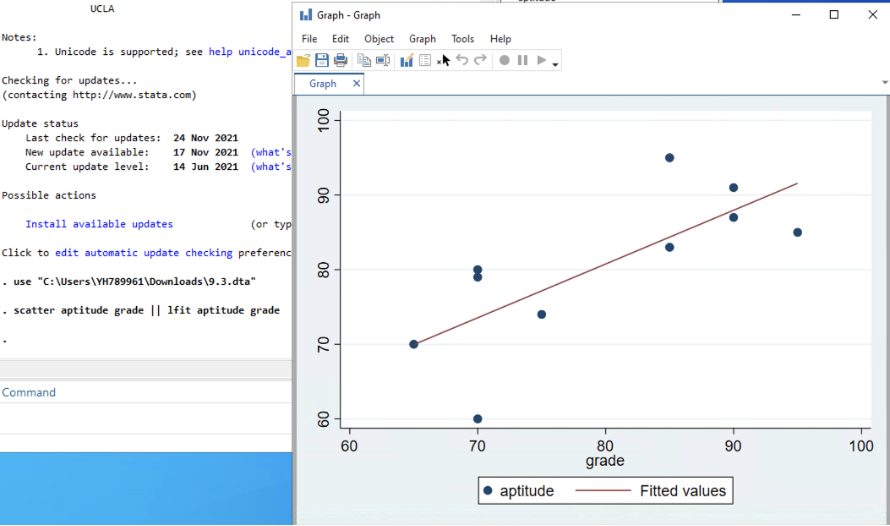Viewport: 890px width, 526px height.
Task: Click the data point at grade 70, aptitude 60
Action: tap(477, 419)
